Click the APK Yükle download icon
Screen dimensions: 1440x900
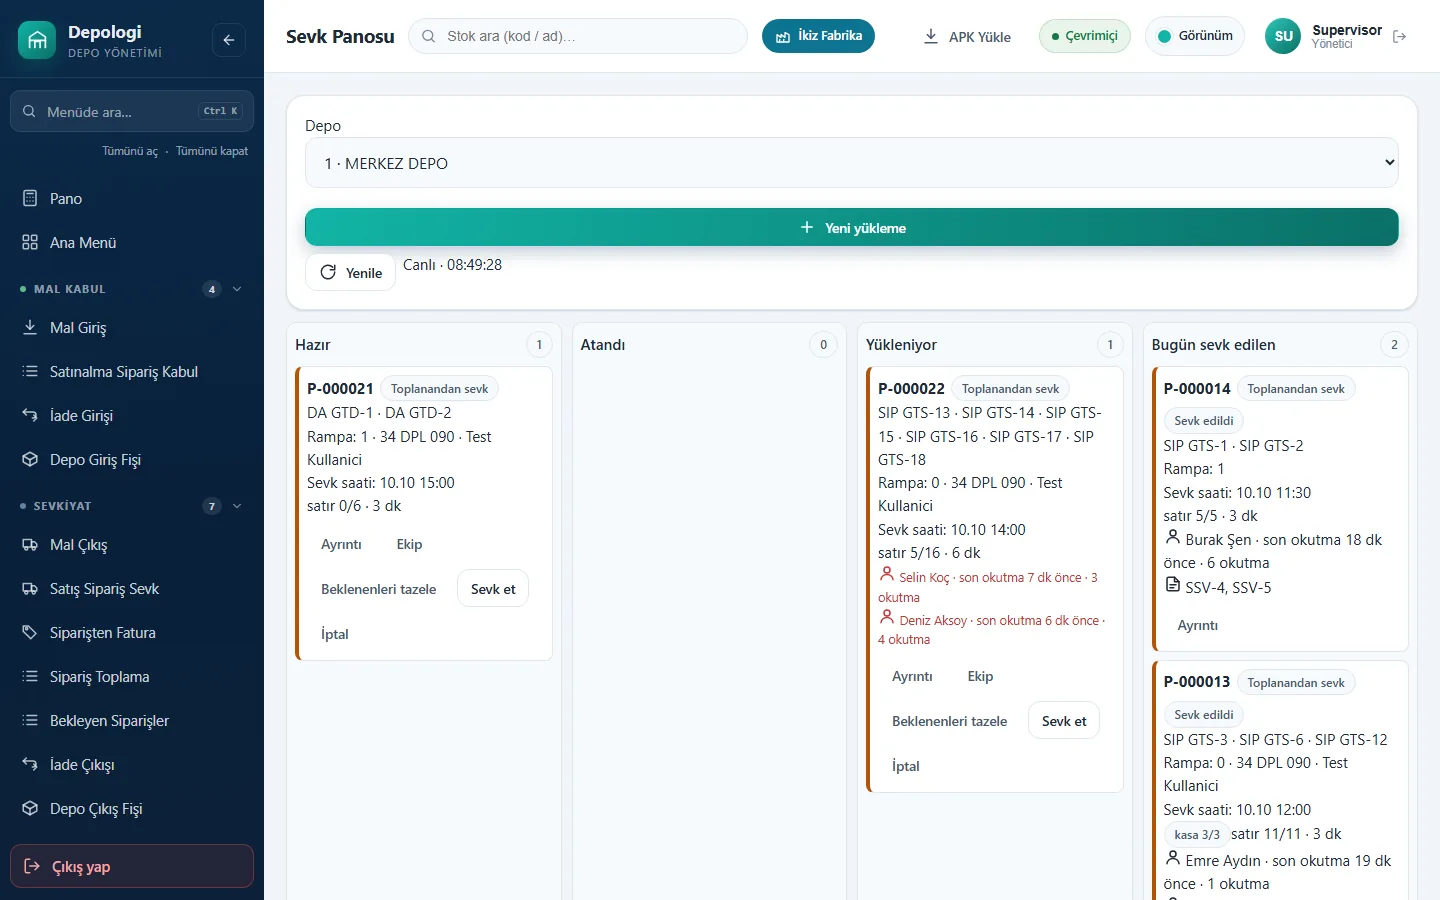[931, 36]
